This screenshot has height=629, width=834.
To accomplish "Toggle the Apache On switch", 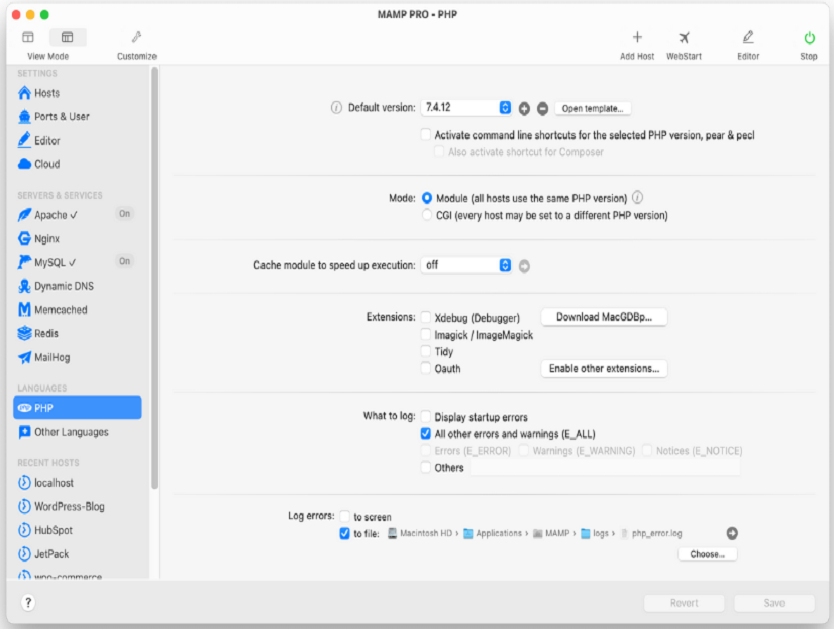I will point(124,214).
